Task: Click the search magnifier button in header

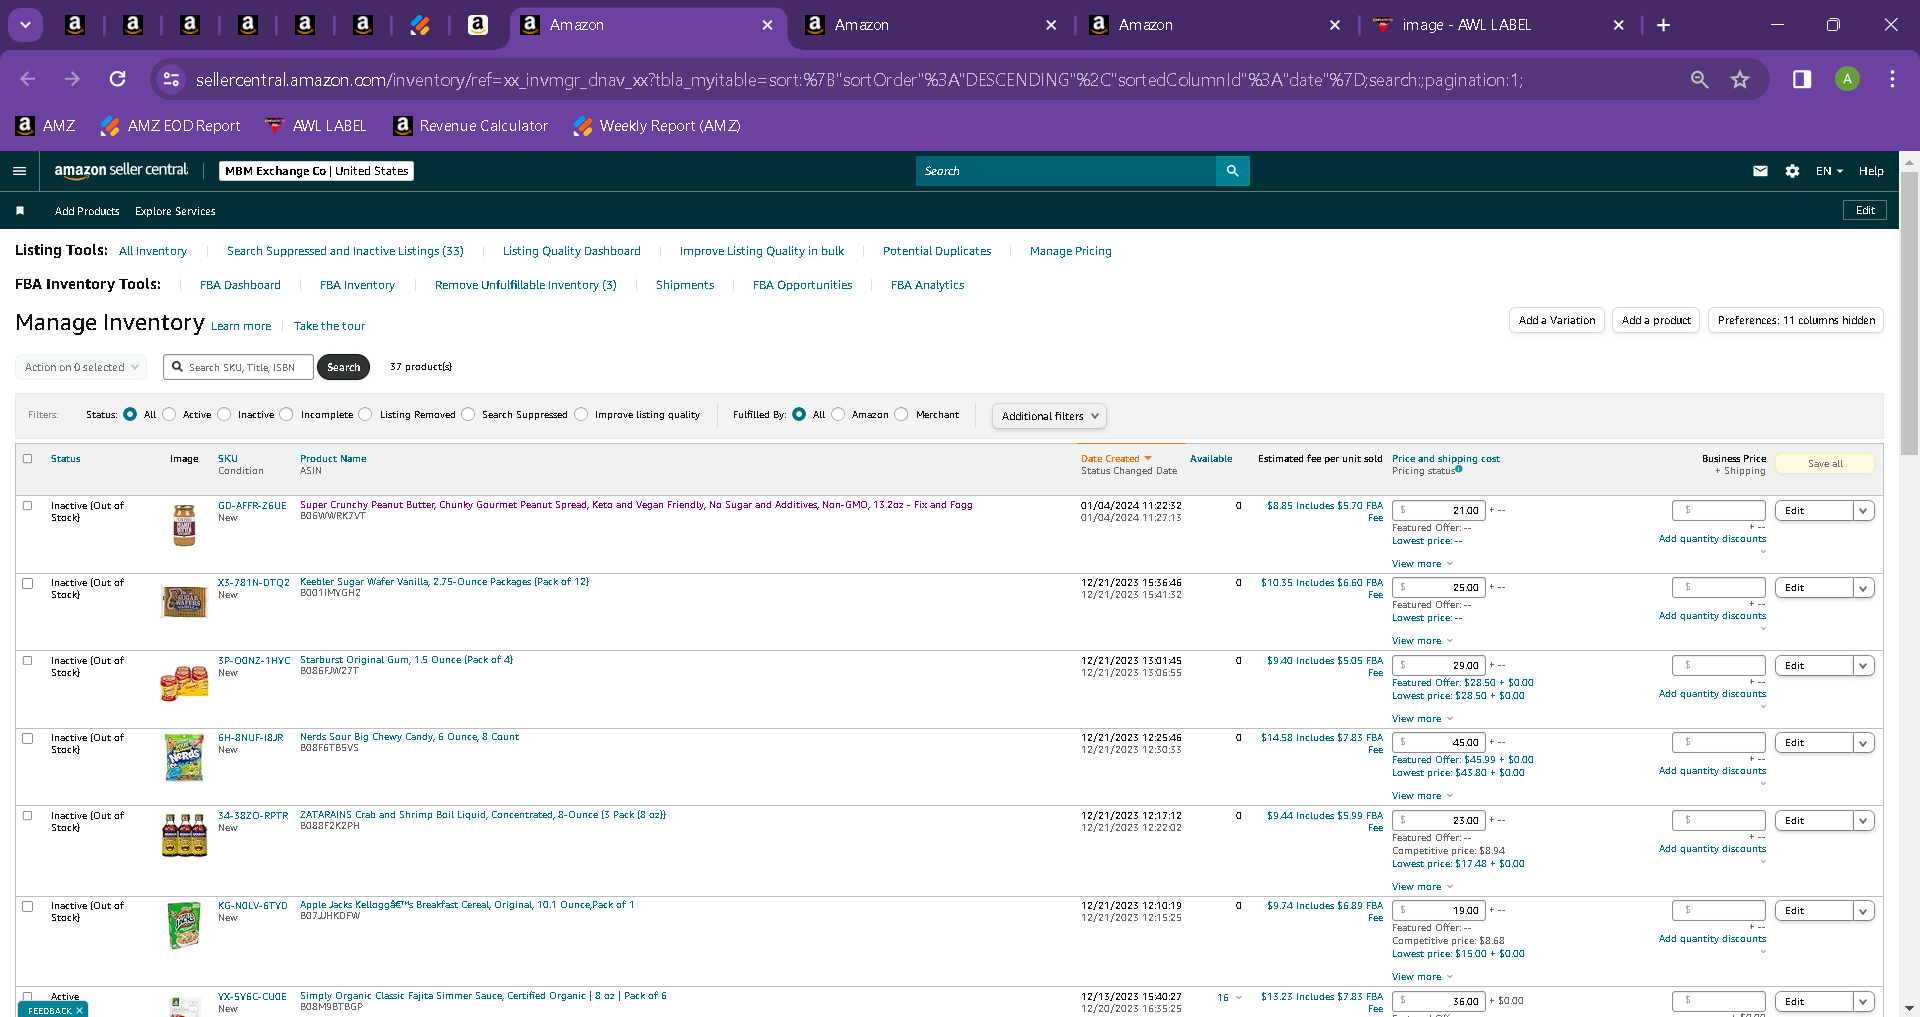Action: [1232, 171]
